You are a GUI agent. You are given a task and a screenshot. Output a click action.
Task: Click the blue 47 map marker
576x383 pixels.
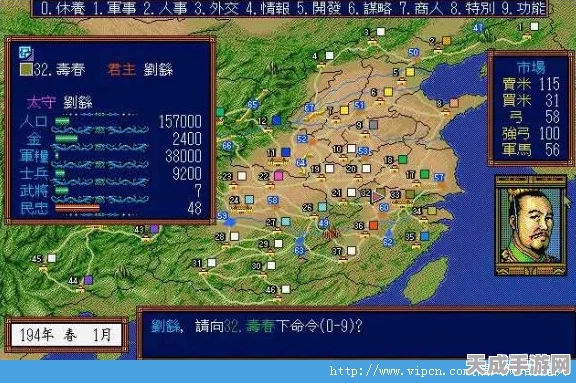[478, 28]
